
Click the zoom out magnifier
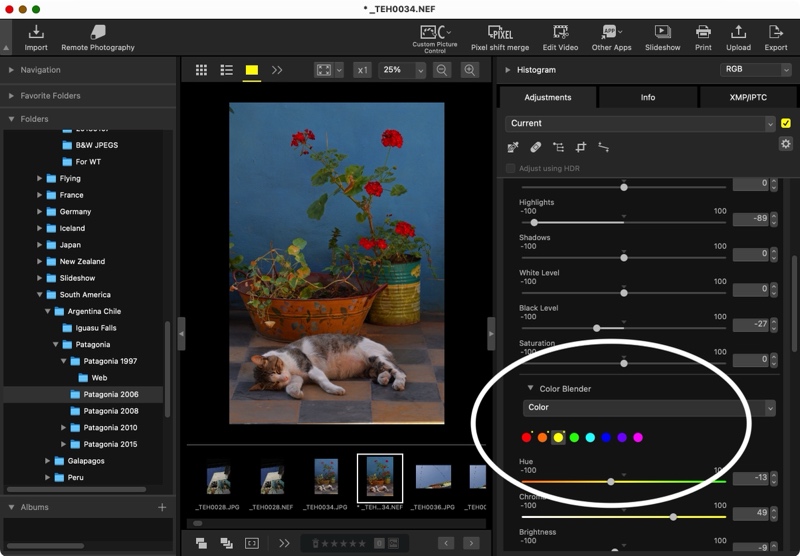(442, 70)
